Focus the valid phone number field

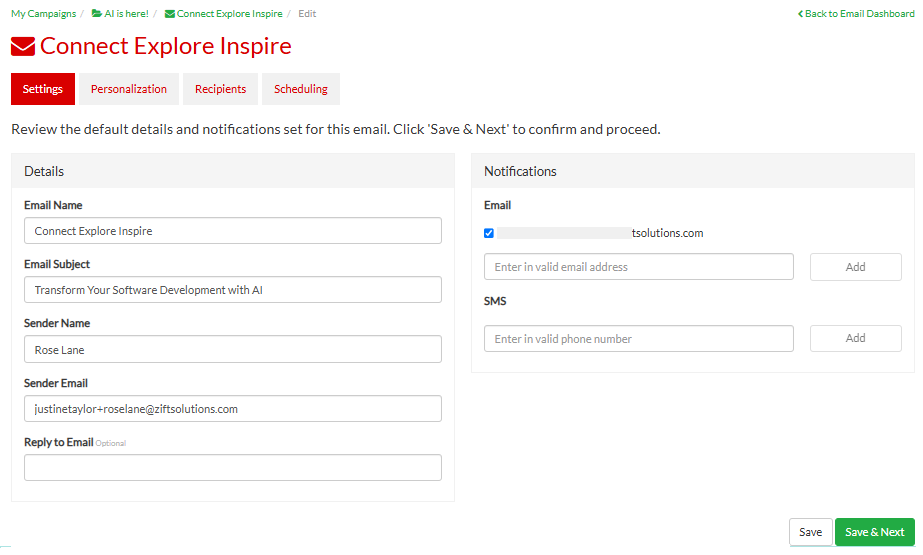pyautogui.click(x=639, y=338)
